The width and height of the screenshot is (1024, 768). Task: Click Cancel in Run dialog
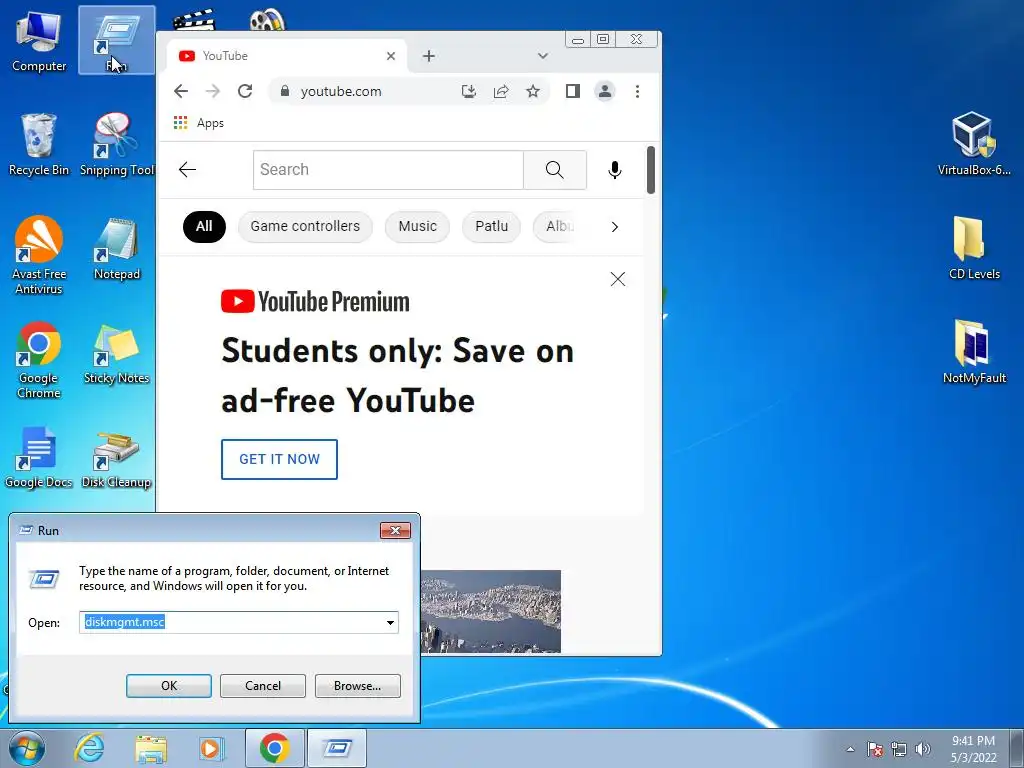click(263, 686)
